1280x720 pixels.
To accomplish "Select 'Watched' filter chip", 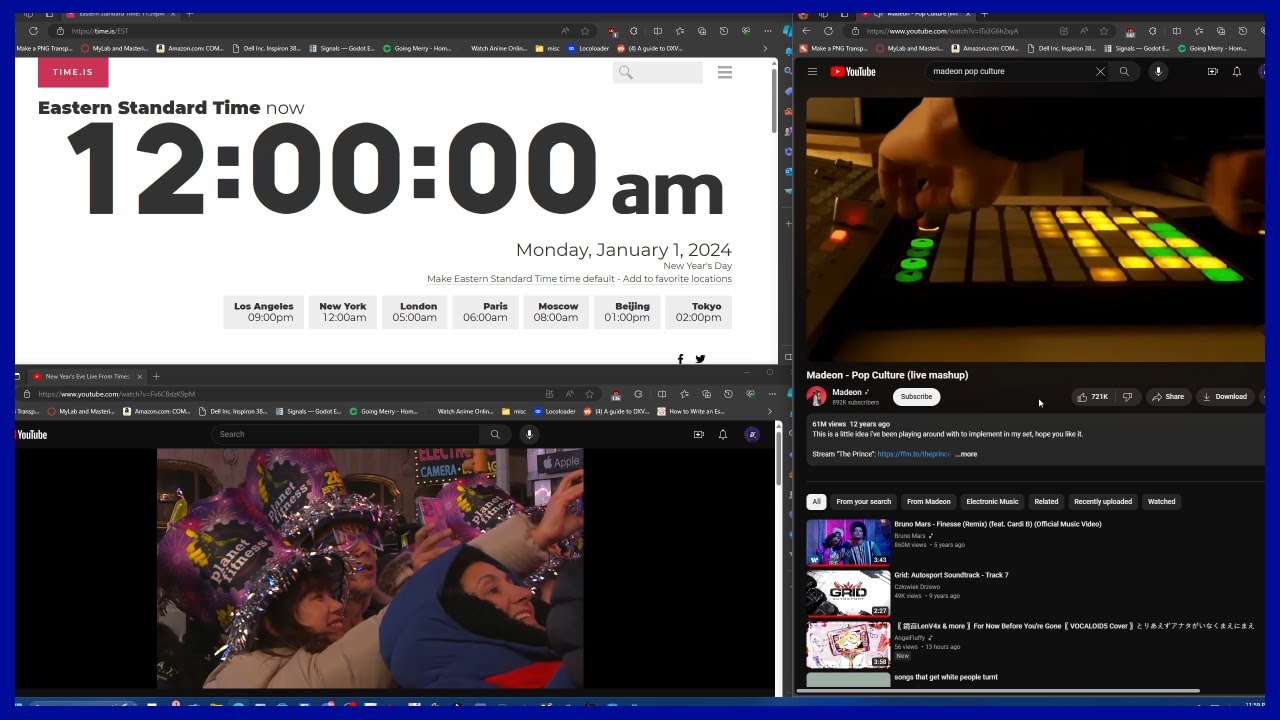I will [x=1161, y=502].
